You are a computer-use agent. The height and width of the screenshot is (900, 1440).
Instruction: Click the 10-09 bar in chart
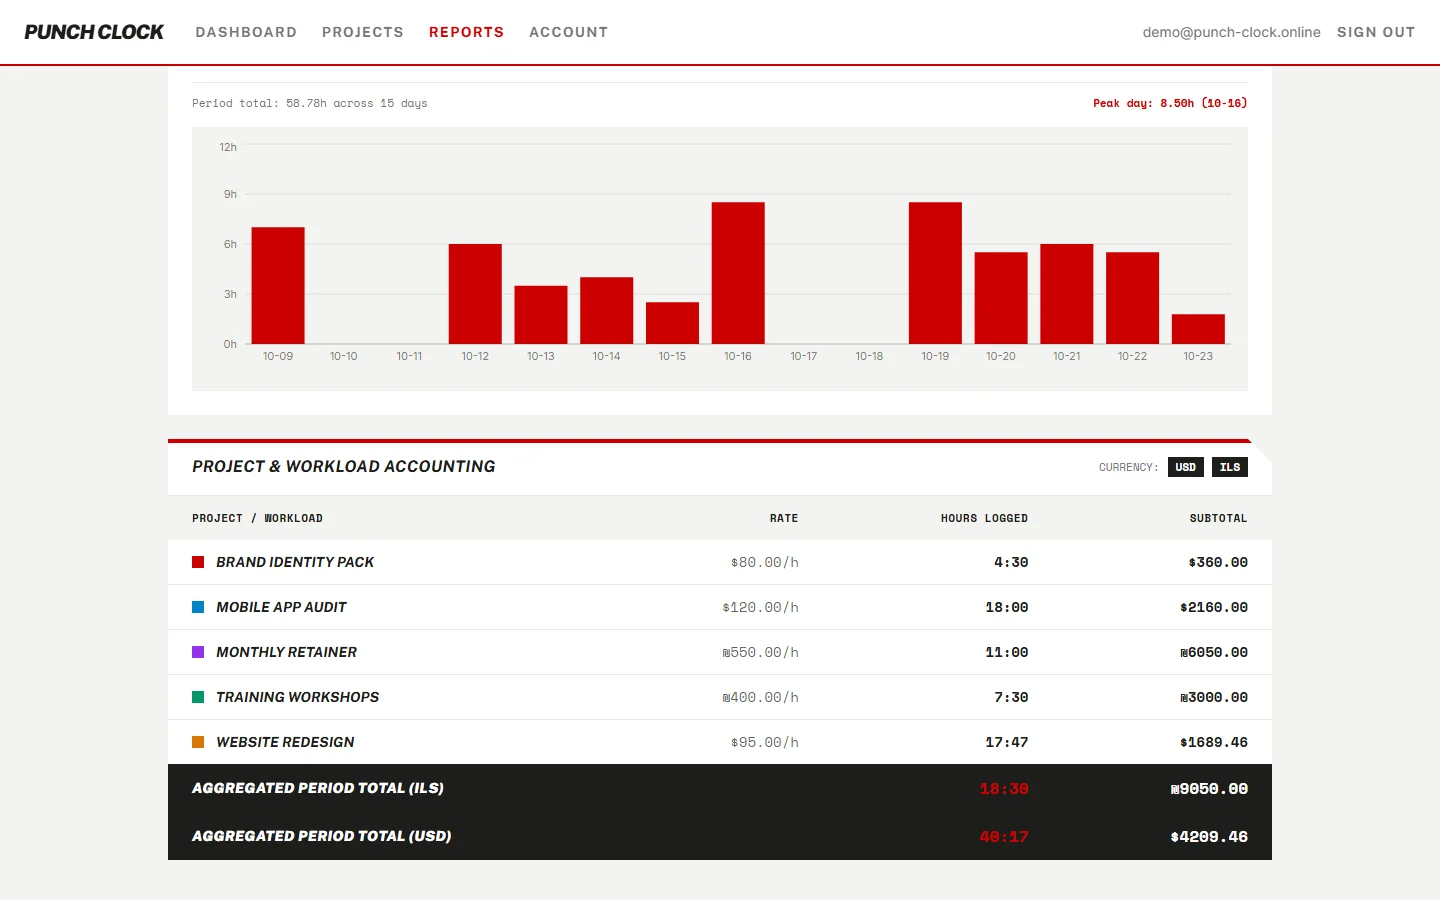click(x=278, y=286)
